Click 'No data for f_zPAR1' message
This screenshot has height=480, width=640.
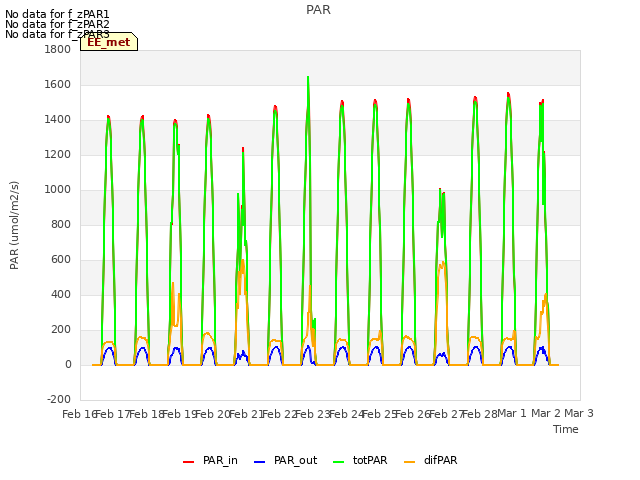coord(57,14)
